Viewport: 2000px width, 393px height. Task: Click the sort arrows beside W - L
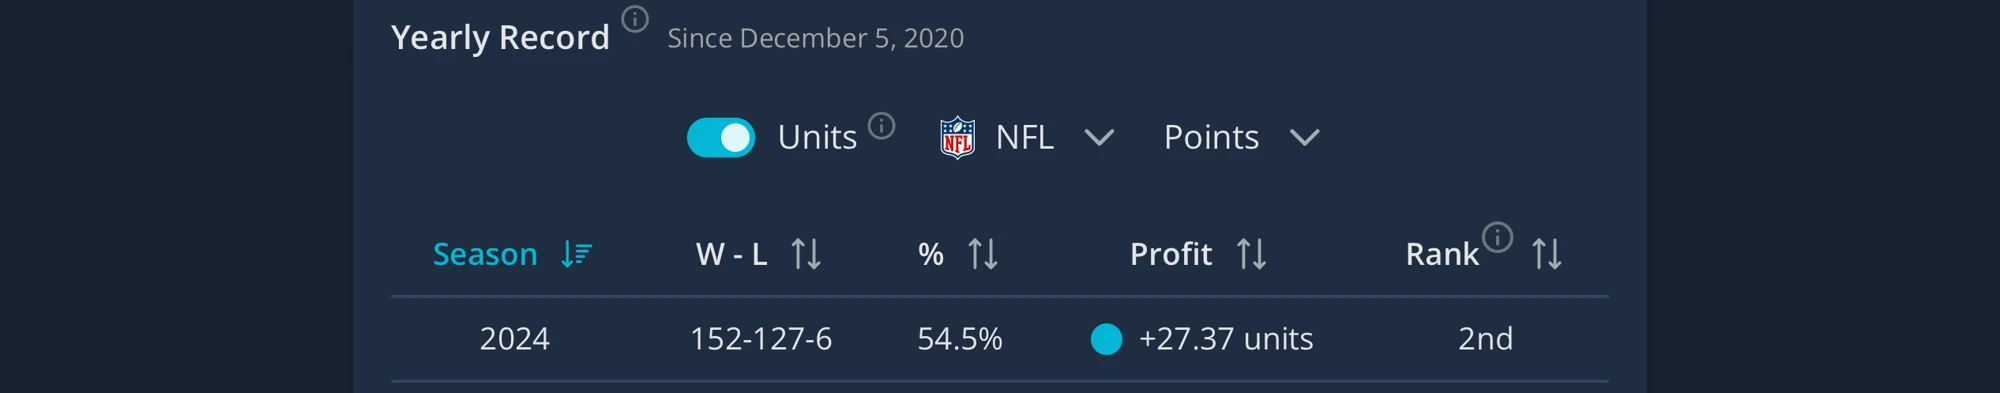806,254
